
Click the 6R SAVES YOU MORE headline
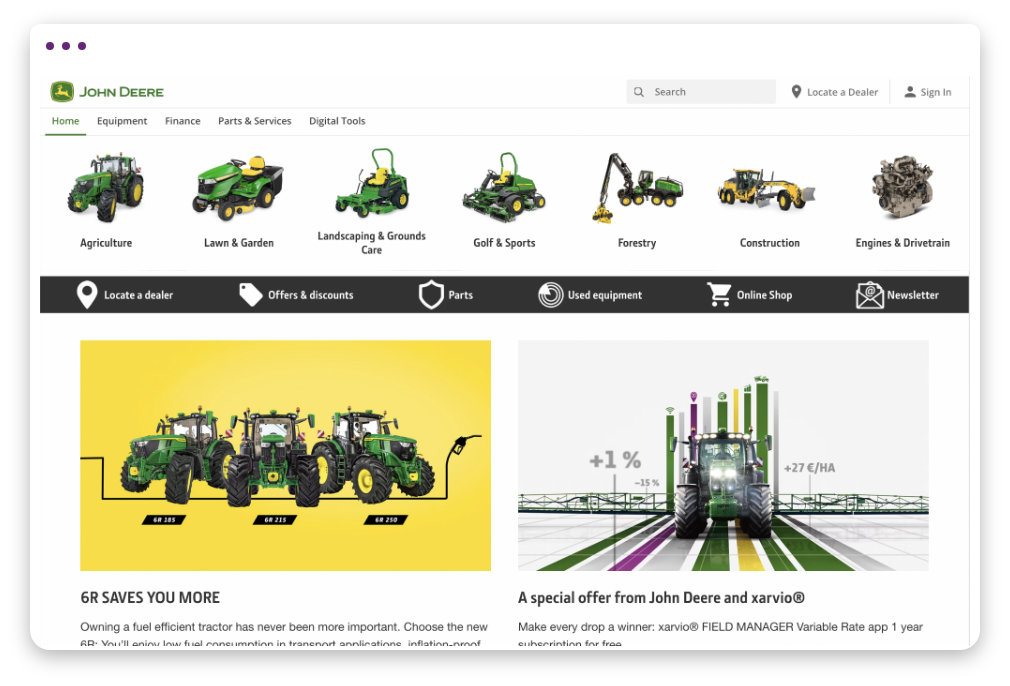point(150,598)
